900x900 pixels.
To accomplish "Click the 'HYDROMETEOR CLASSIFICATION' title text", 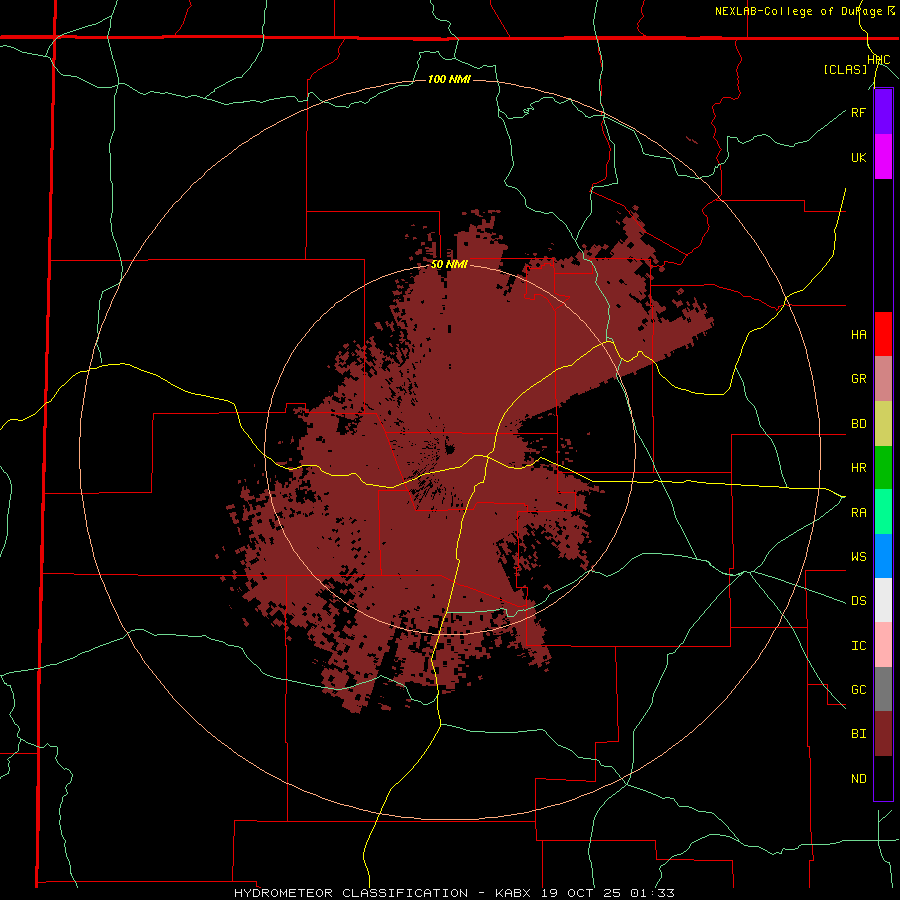I will click(351, 893).
